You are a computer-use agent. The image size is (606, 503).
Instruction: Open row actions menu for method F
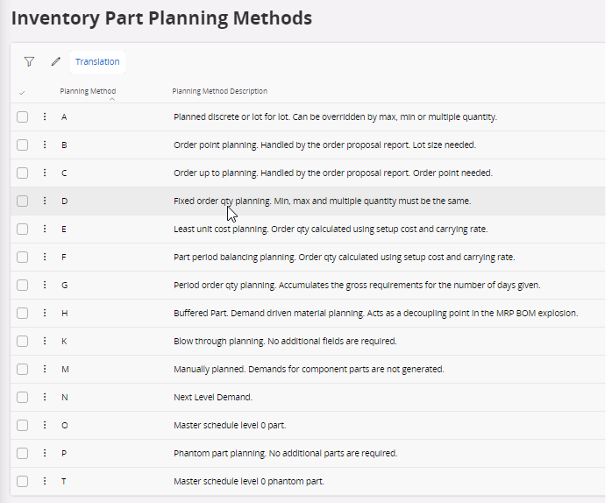click(45, 257)
